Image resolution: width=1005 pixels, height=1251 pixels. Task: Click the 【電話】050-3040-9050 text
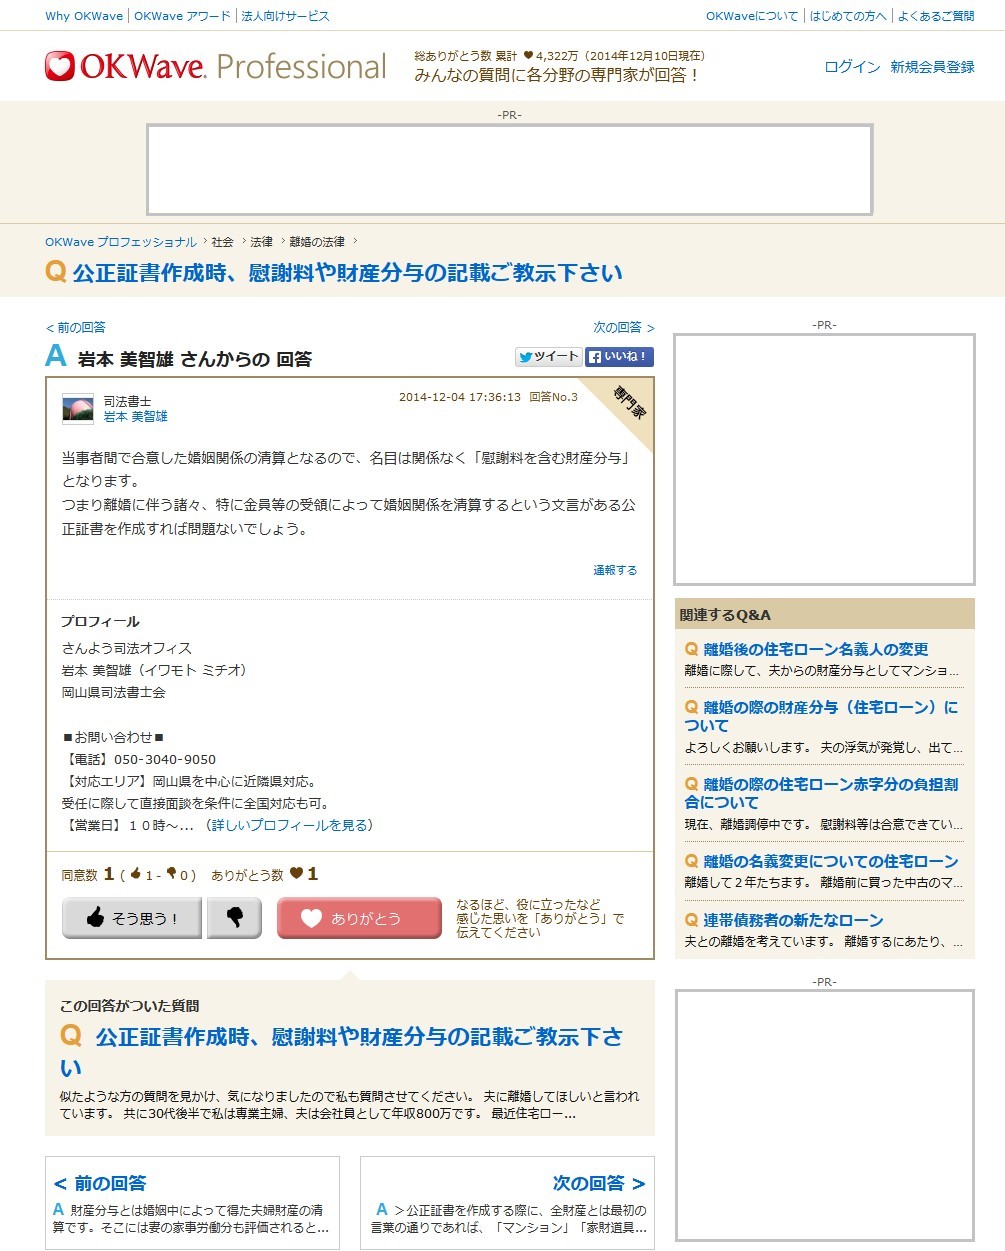[139, 759]
